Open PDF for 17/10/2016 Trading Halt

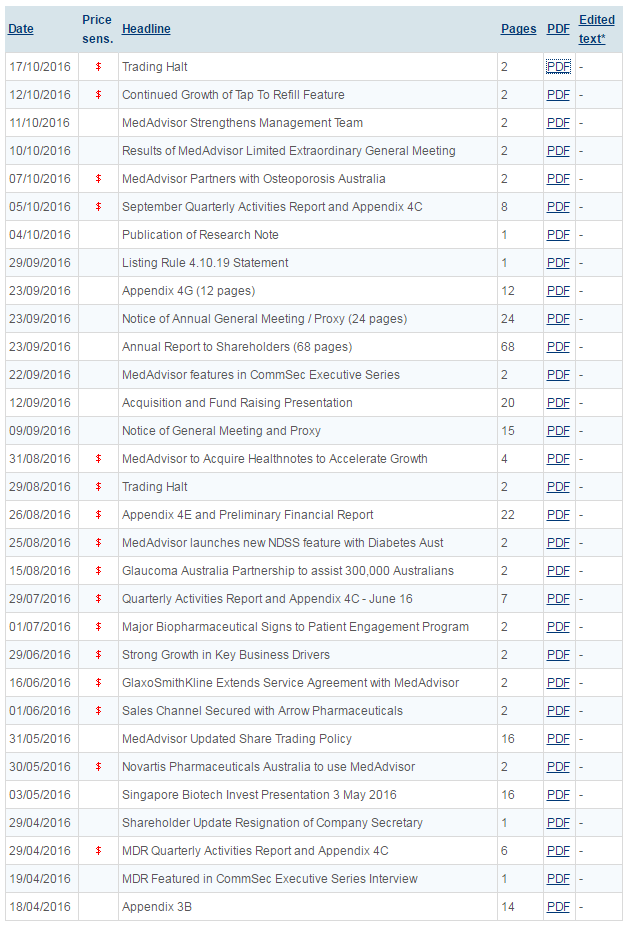[x=558, y=67]
